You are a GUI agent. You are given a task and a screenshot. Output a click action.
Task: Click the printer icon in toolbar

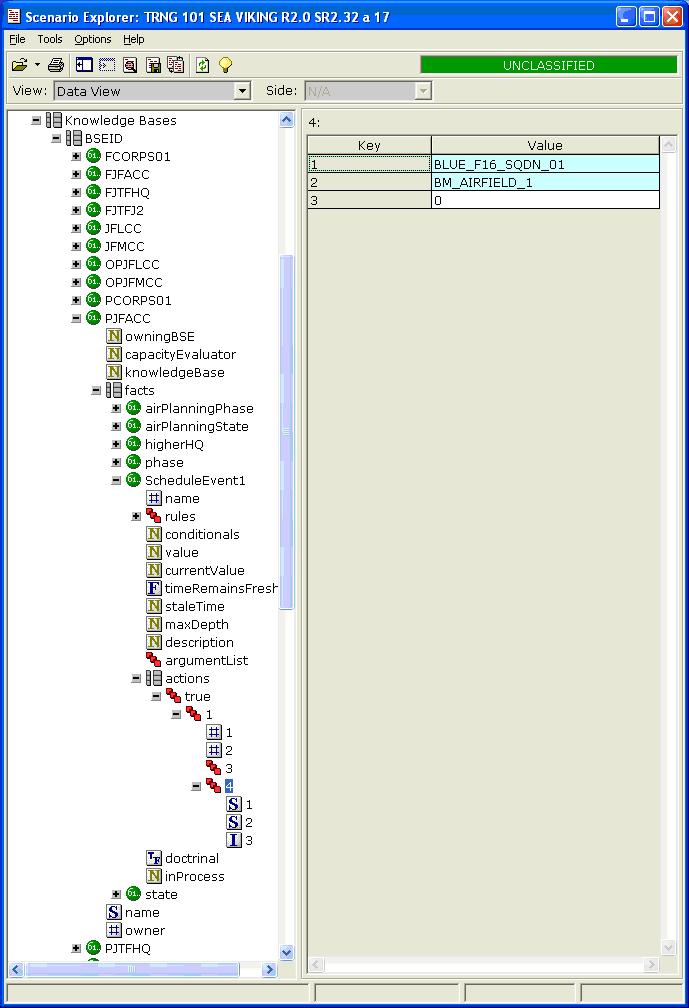[56, 65]
